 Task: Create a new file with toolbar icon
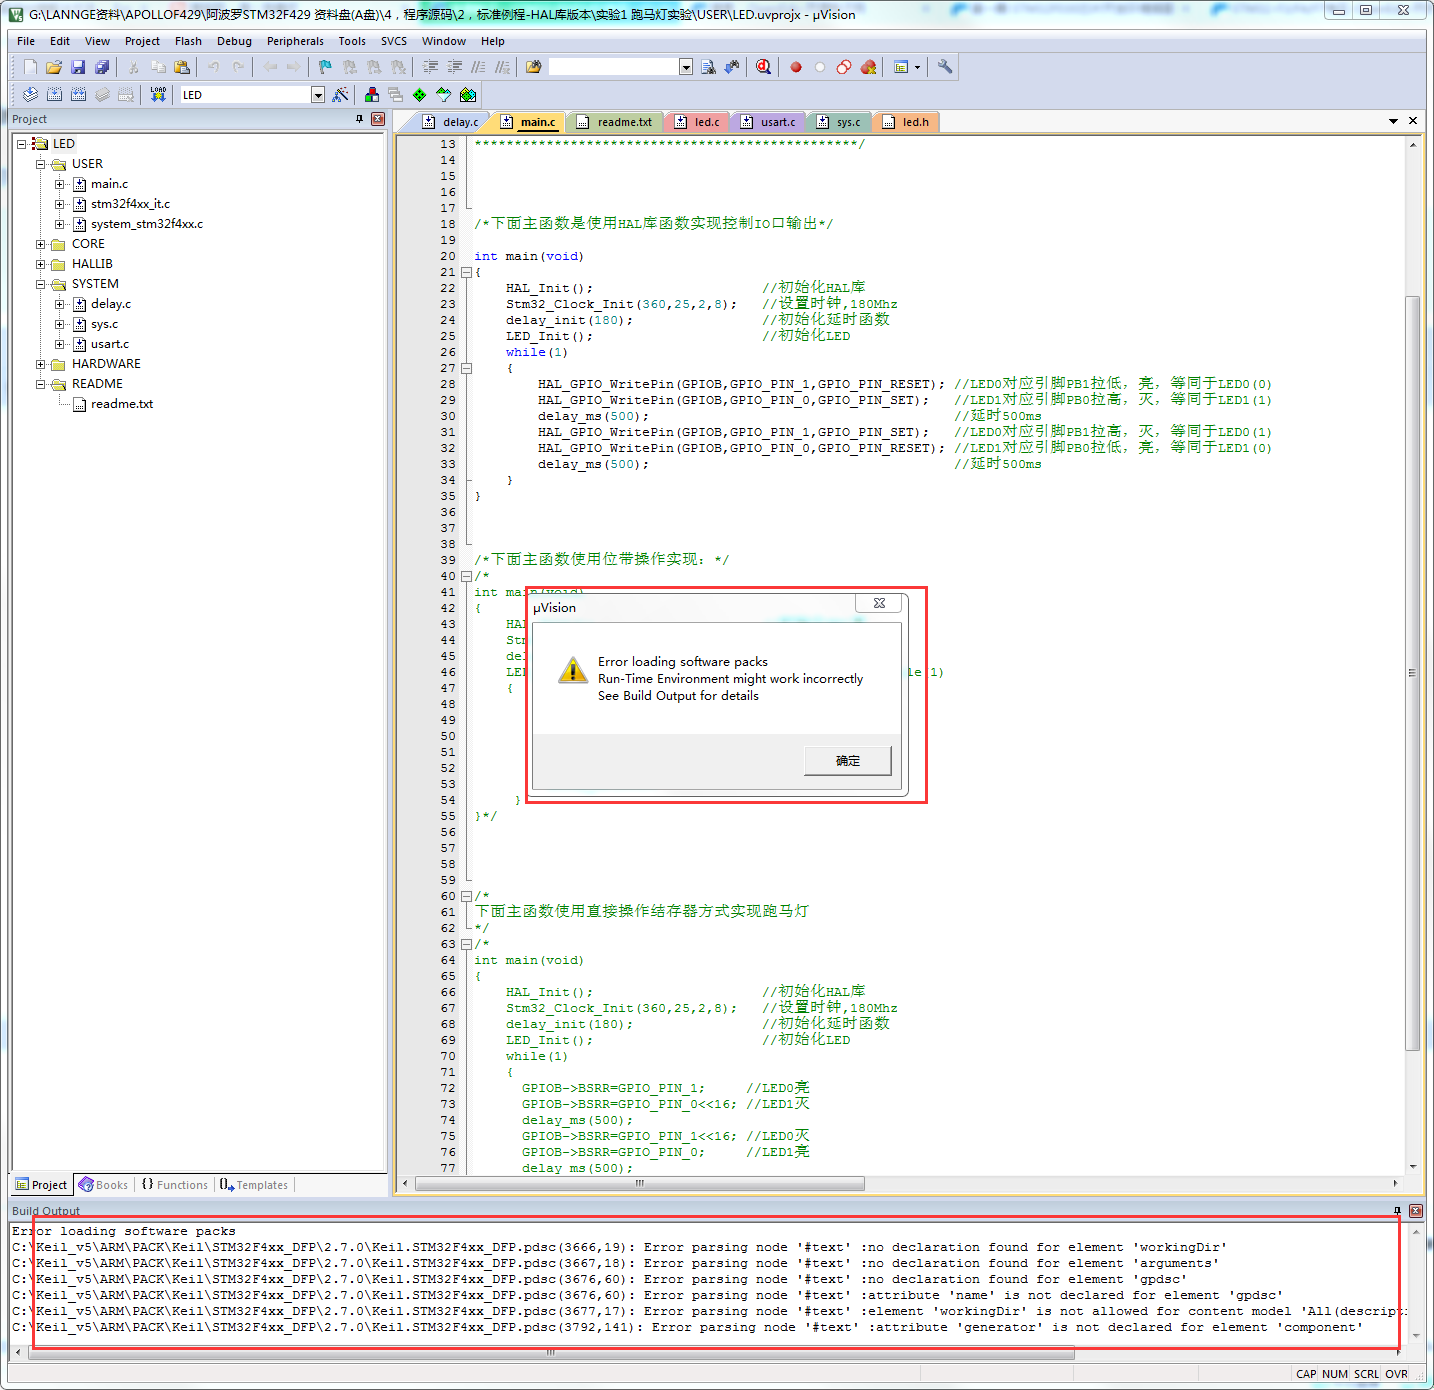click(30, 67)
